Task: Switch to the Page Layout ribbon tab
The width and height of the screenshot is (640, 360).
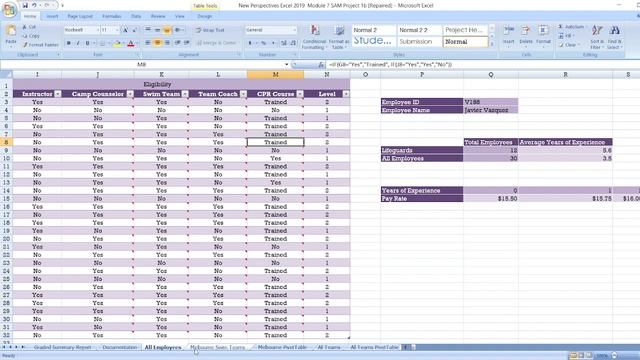Action: tap(80, 16)
